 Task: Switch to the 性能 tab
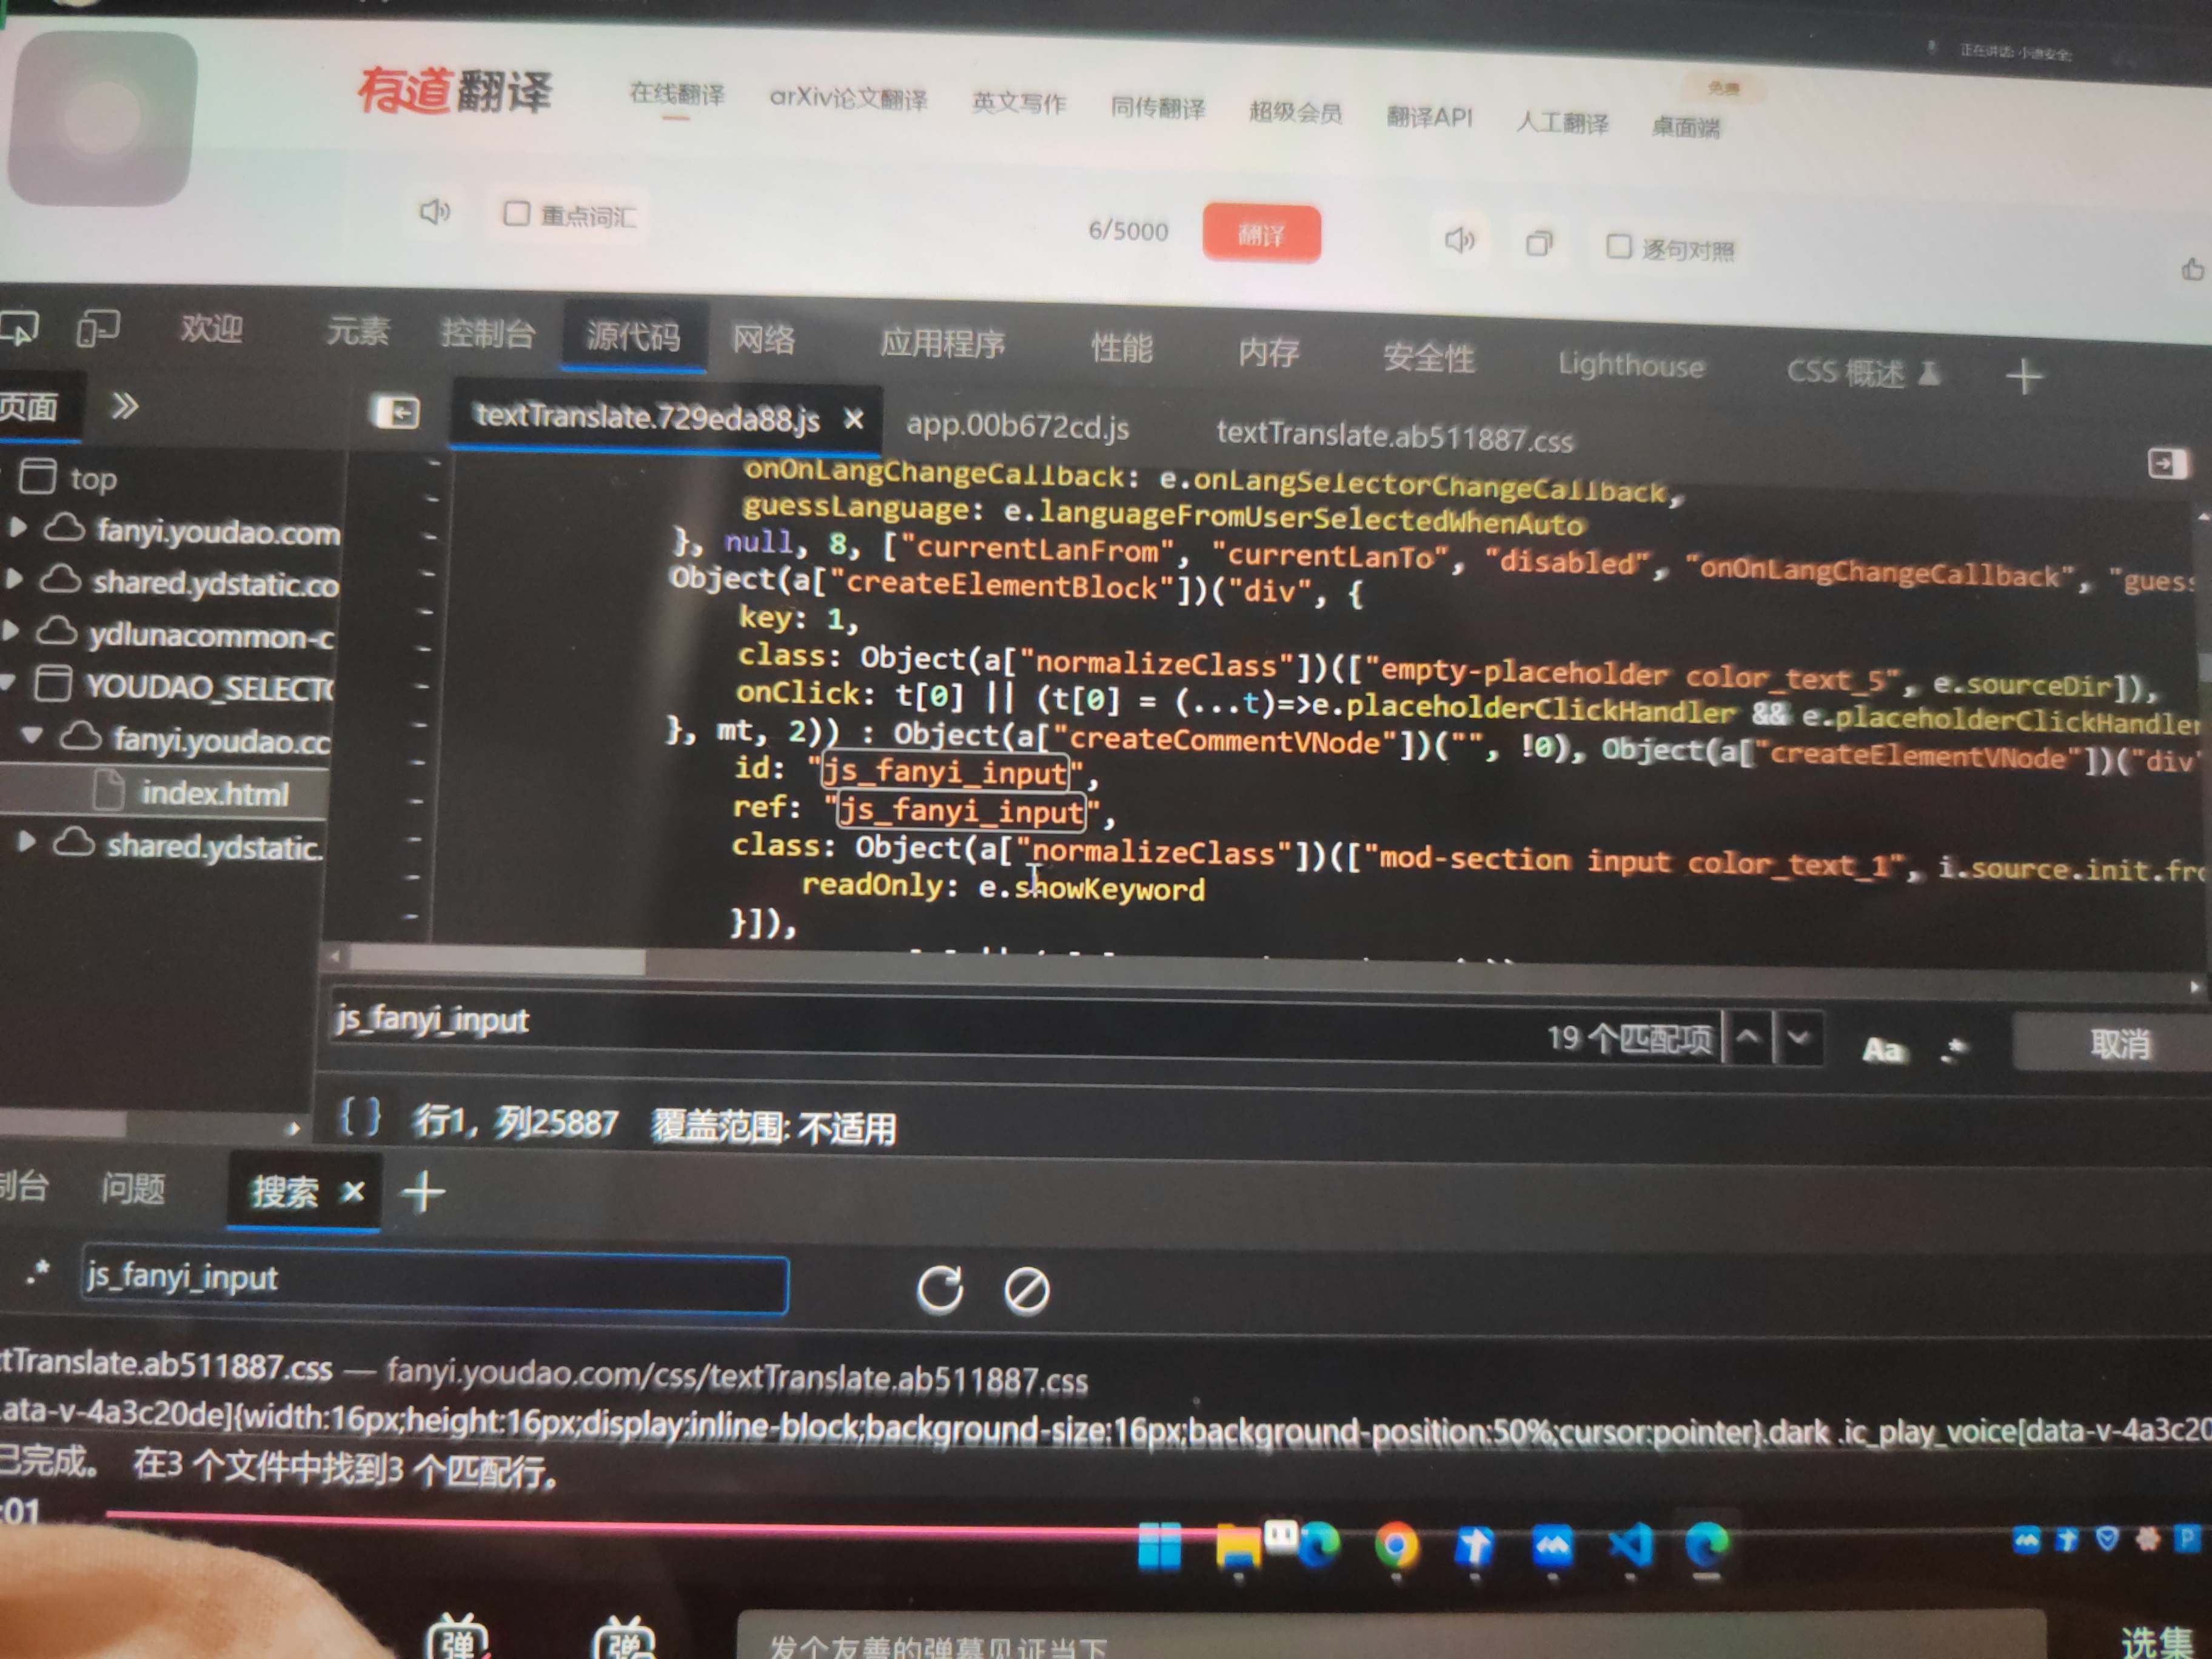tap(1122, 348)
